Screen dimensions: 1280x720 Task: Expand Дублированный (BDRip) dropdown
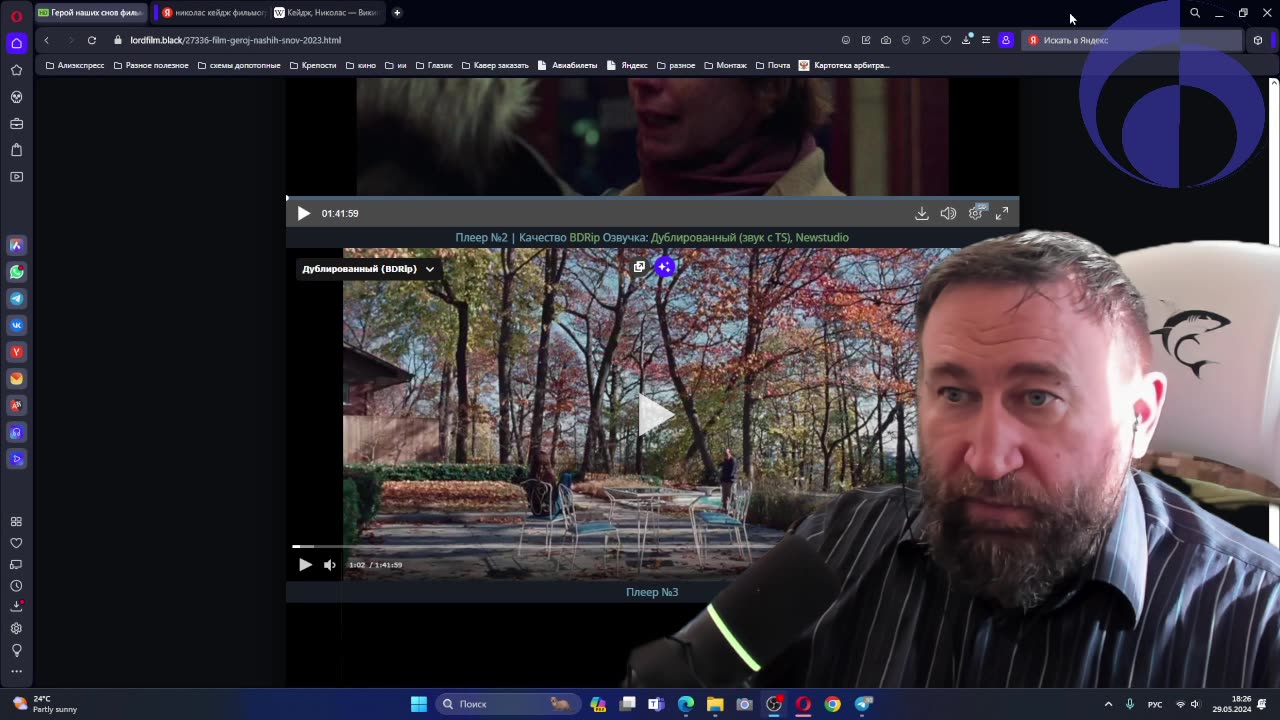point(368,269)
